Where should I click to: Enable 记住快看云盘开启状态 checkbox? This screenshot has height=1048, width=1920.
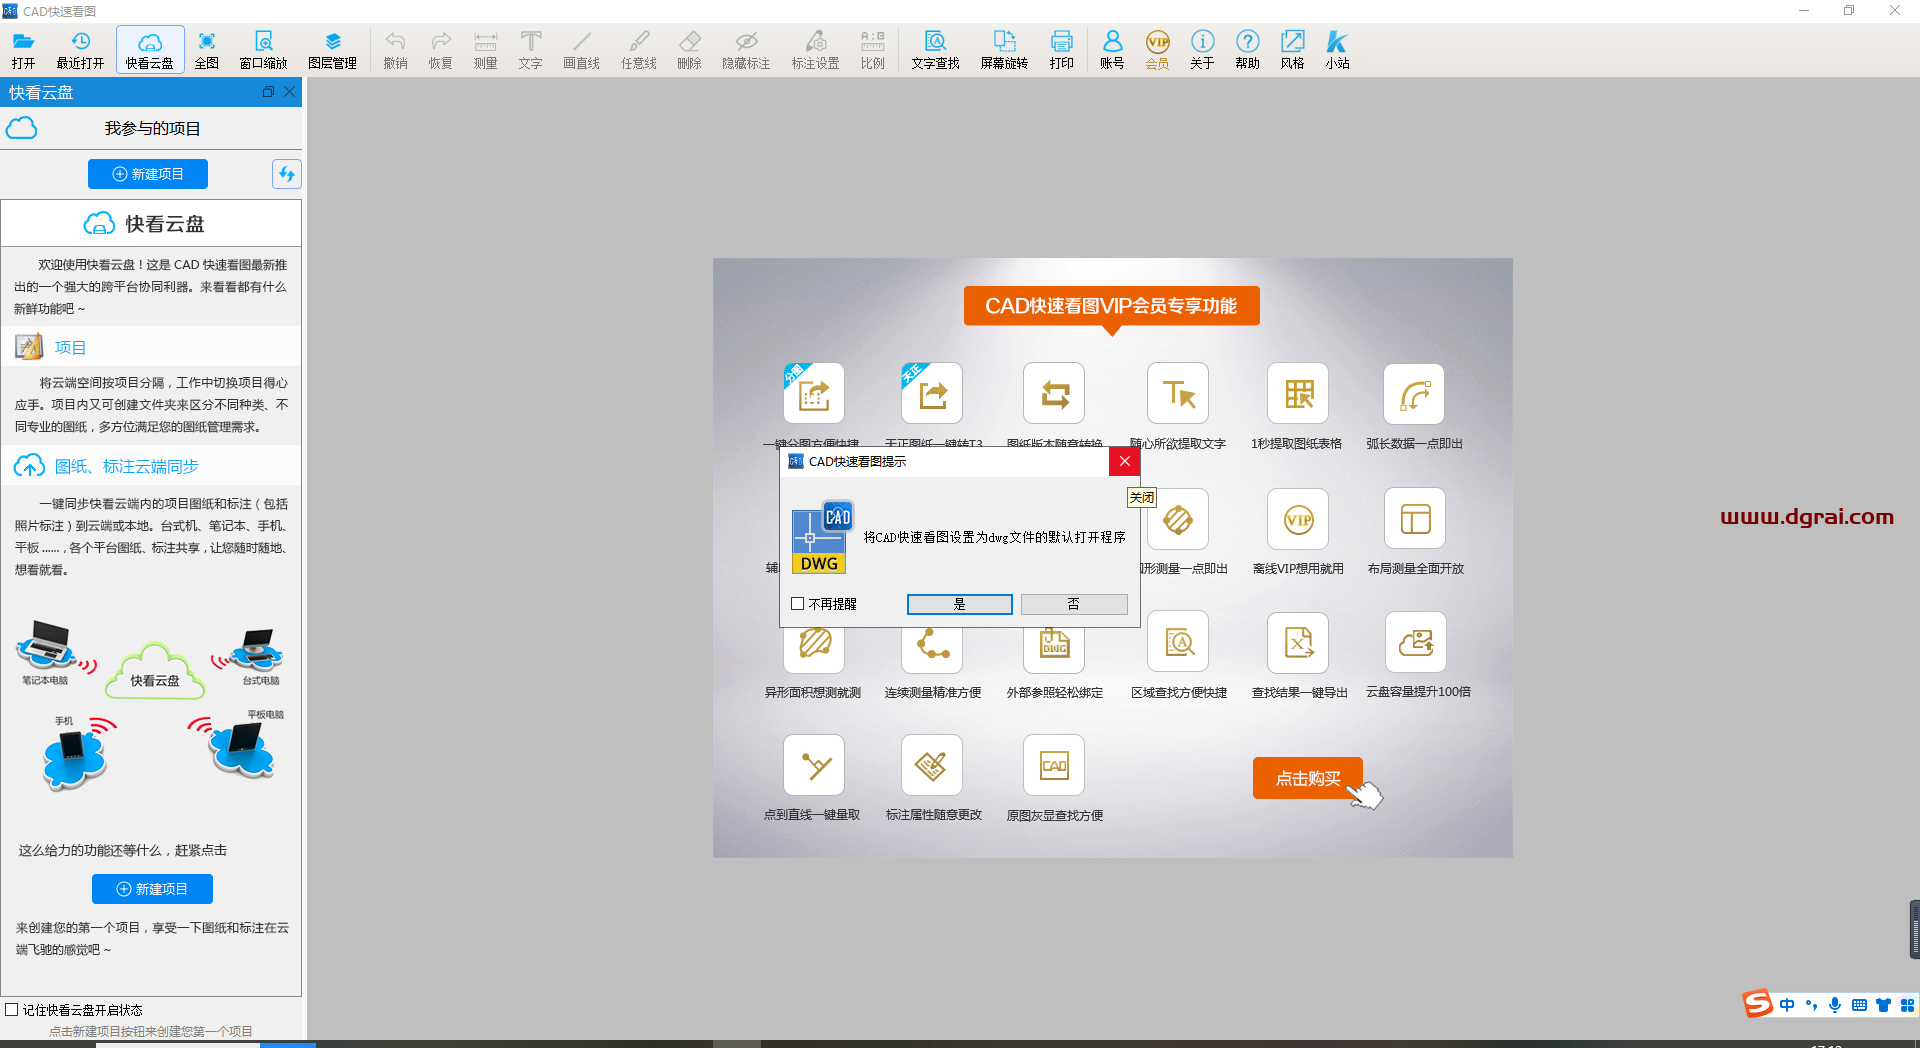[12, 1010]
